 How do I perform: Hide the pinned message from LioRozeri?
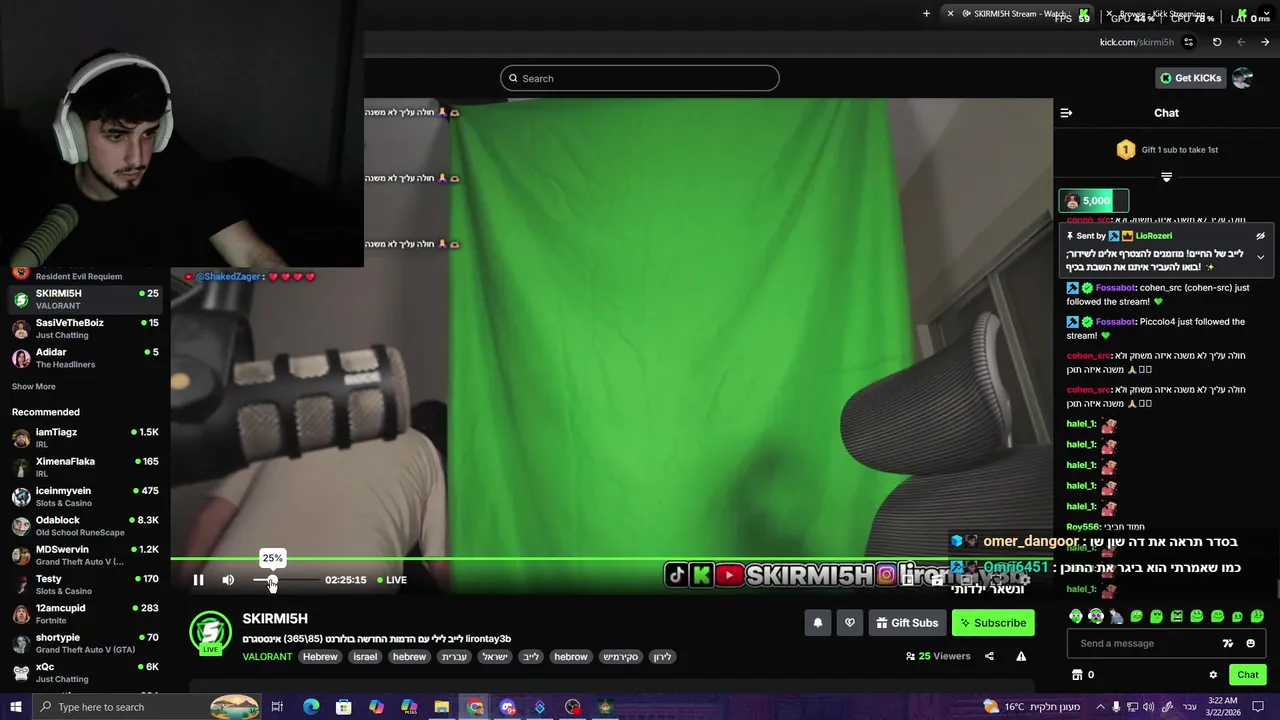1260,236
